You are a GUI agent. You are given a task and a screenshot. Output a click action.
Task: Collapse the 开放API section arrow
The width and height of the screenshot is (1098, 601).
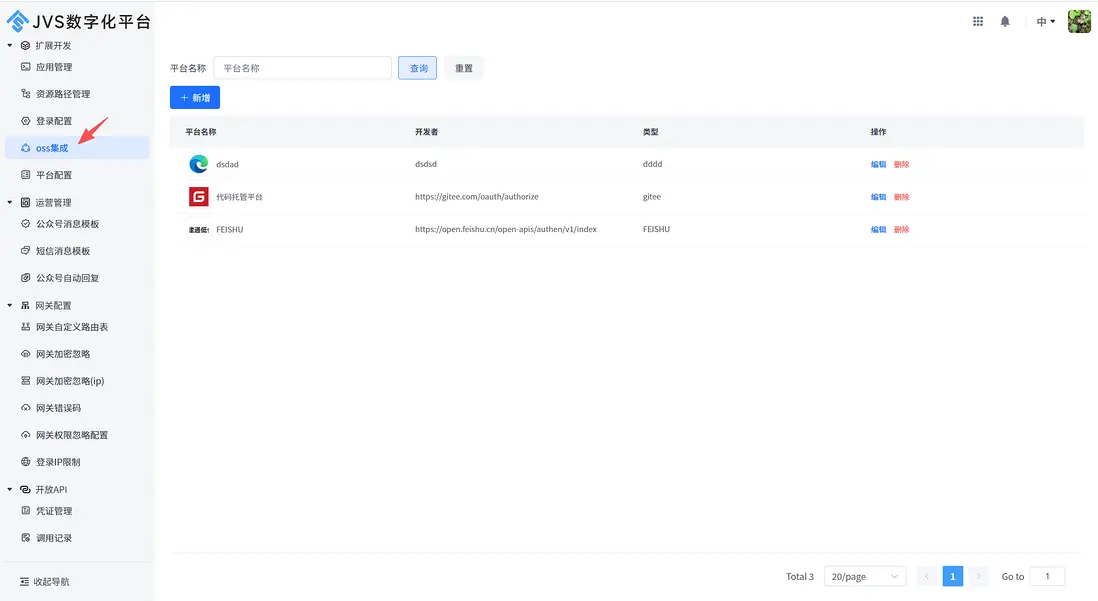click(10, 490)
